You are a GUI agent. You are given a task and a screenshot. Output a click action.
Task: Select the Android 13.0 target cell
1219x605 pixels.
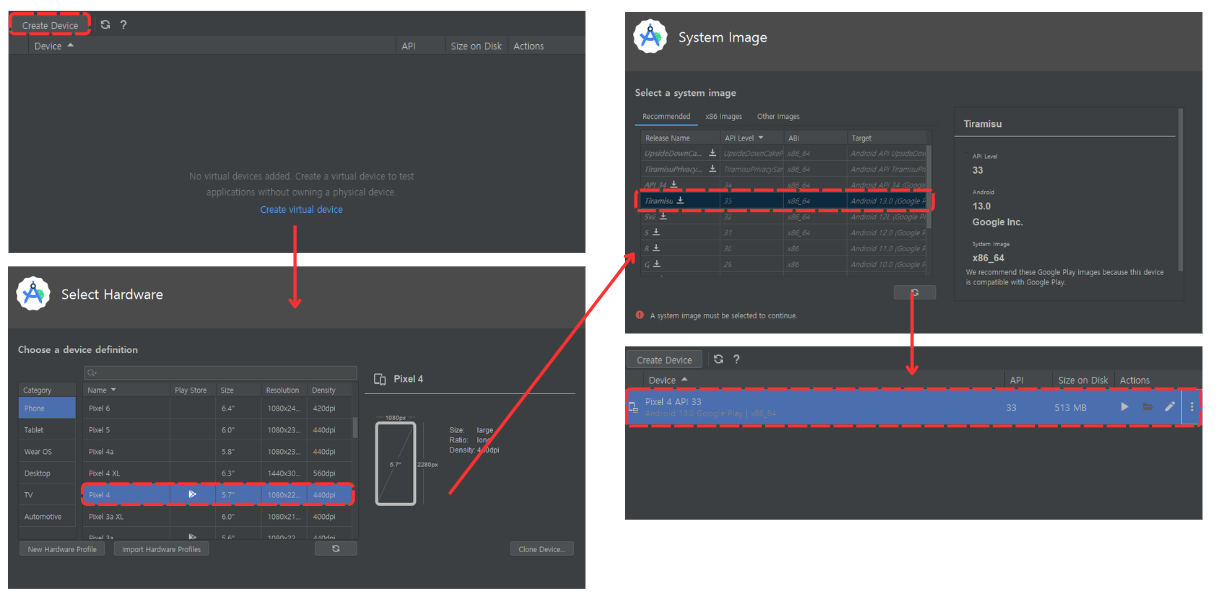(889, 201)
